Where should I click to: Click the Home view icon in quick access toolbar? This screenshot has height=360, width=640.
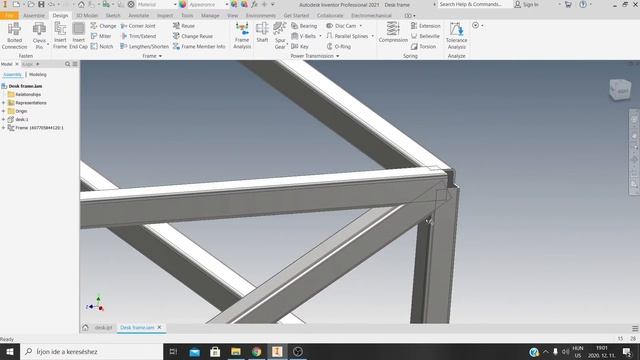point(81,4)
